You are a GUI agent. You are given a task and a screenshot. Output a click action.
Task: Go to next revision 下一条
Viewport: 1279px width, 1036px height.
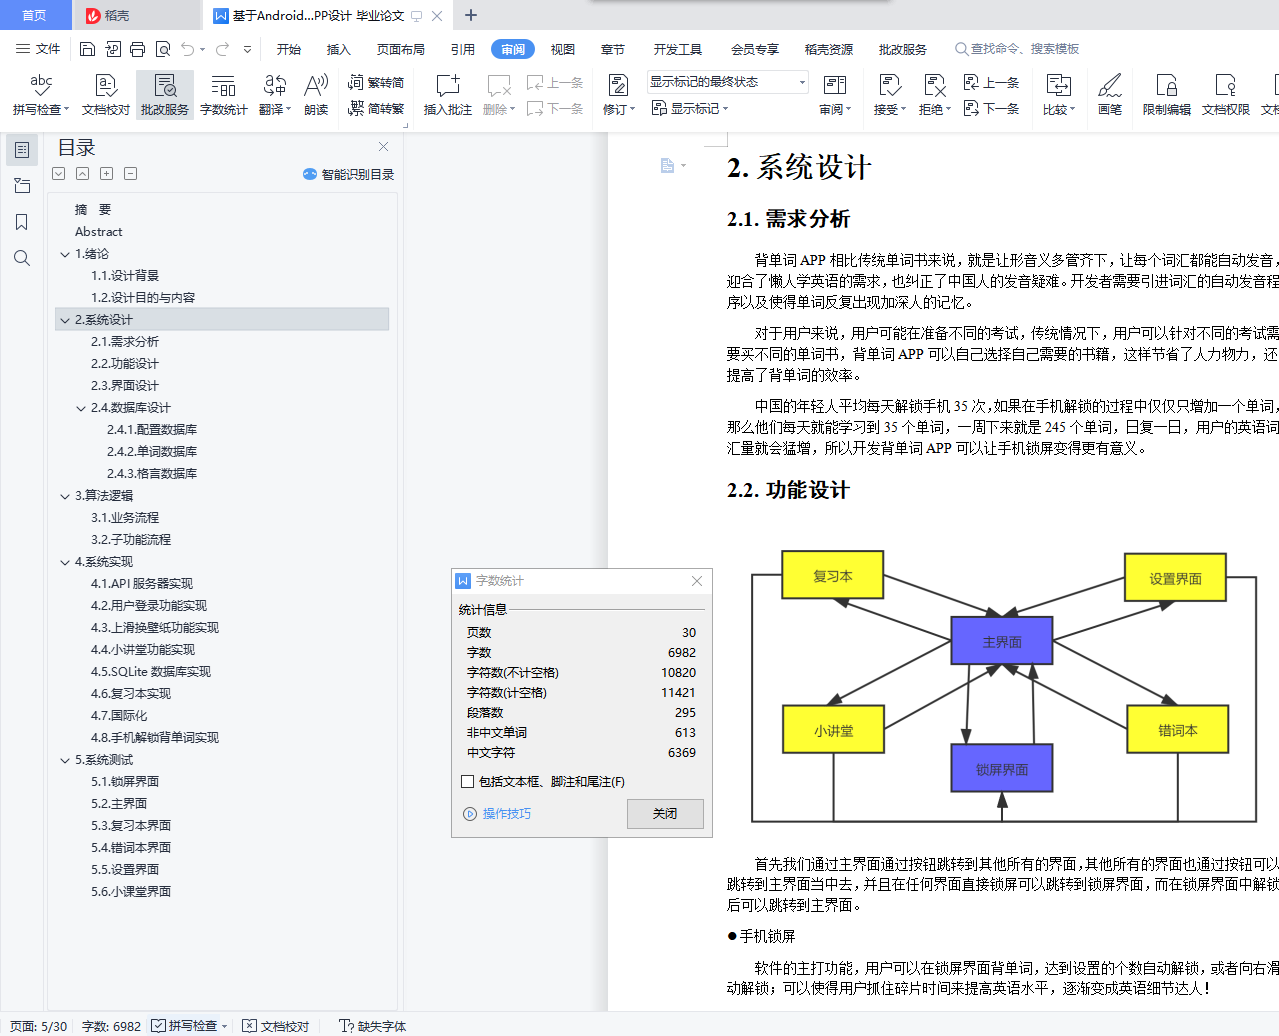[x=991, y=108]
